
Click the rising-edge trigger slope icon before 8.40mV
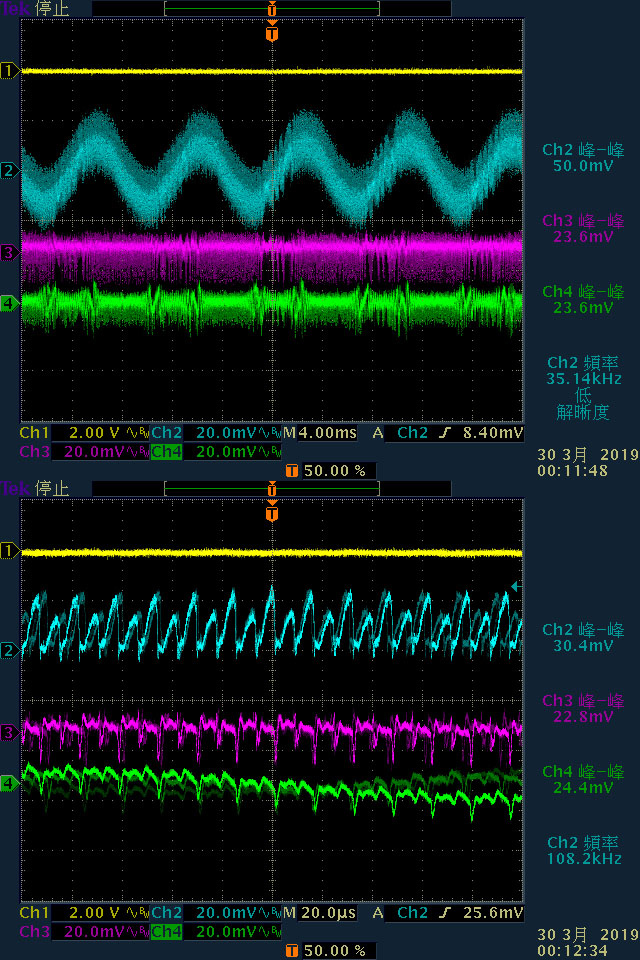tap(445, 433)
